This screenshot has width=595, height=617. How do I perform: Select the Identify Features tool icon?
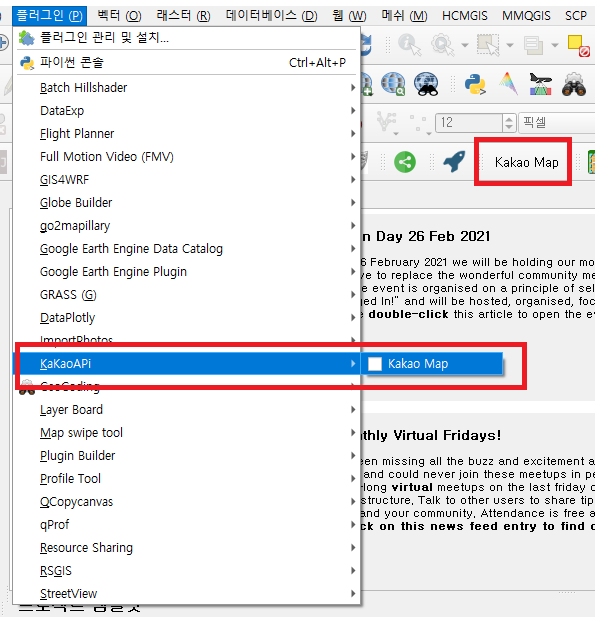[x=409, y=45]
